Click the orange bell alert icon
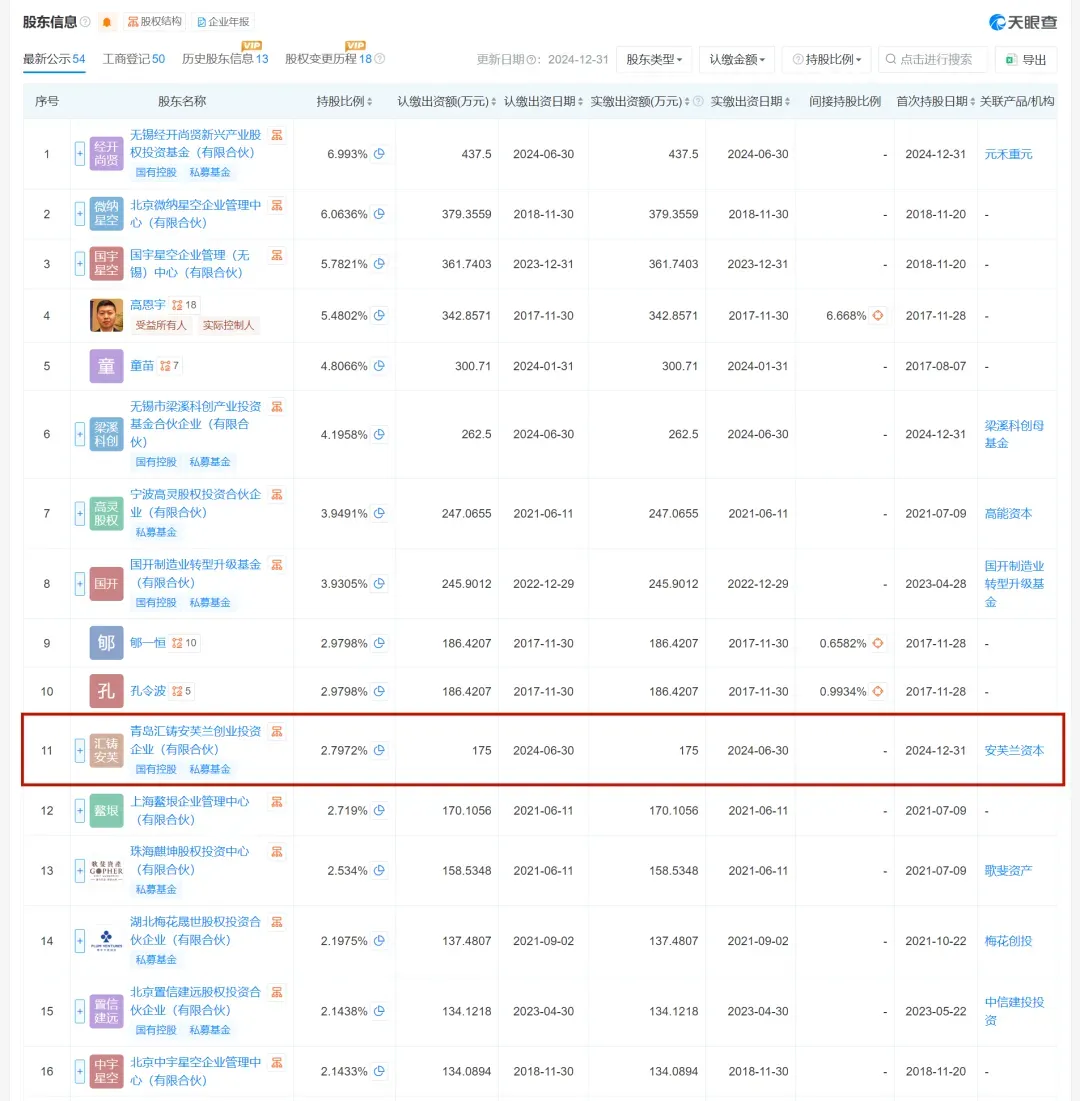Viewport: 1080px width, 1101px height. coord(107,22)
